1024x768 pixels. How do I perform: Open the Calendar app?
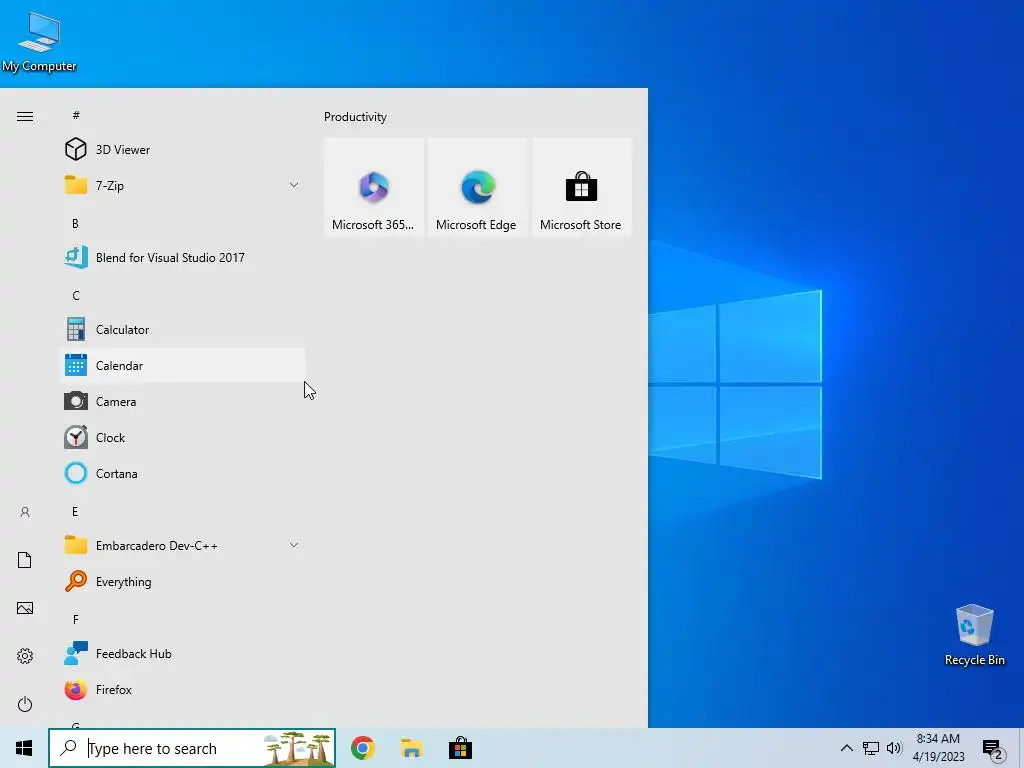click(x=183, y=366)
